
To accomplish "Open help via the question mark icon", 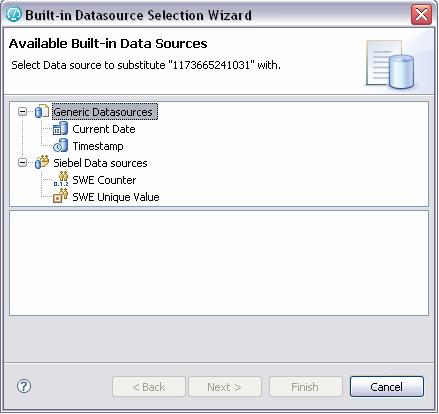I will (x=24, y=386).
